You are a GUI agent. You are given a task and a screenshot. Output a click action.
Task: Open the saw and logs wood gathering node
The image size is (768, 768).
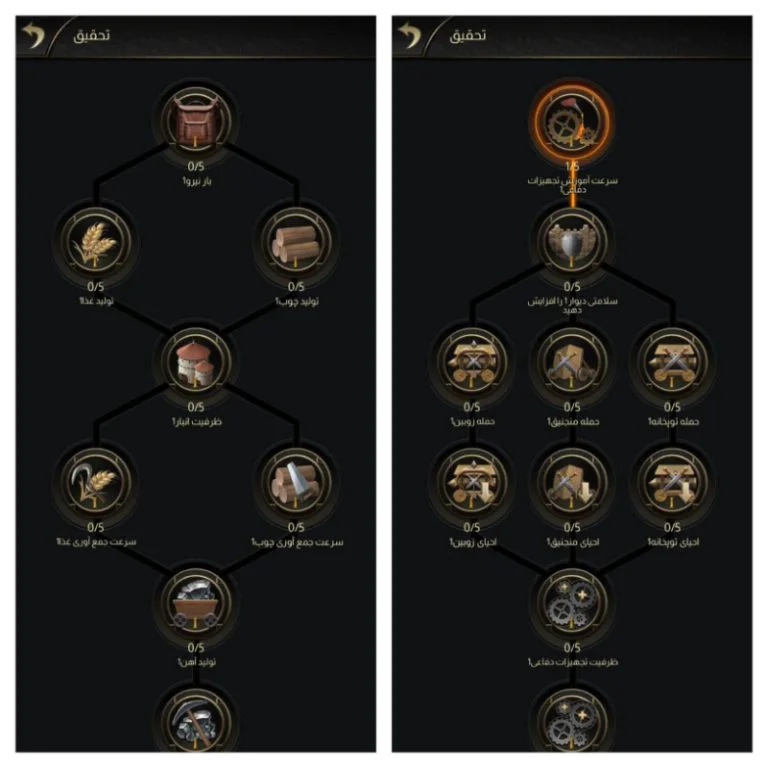pyautogui.click(x=296, y=482)
